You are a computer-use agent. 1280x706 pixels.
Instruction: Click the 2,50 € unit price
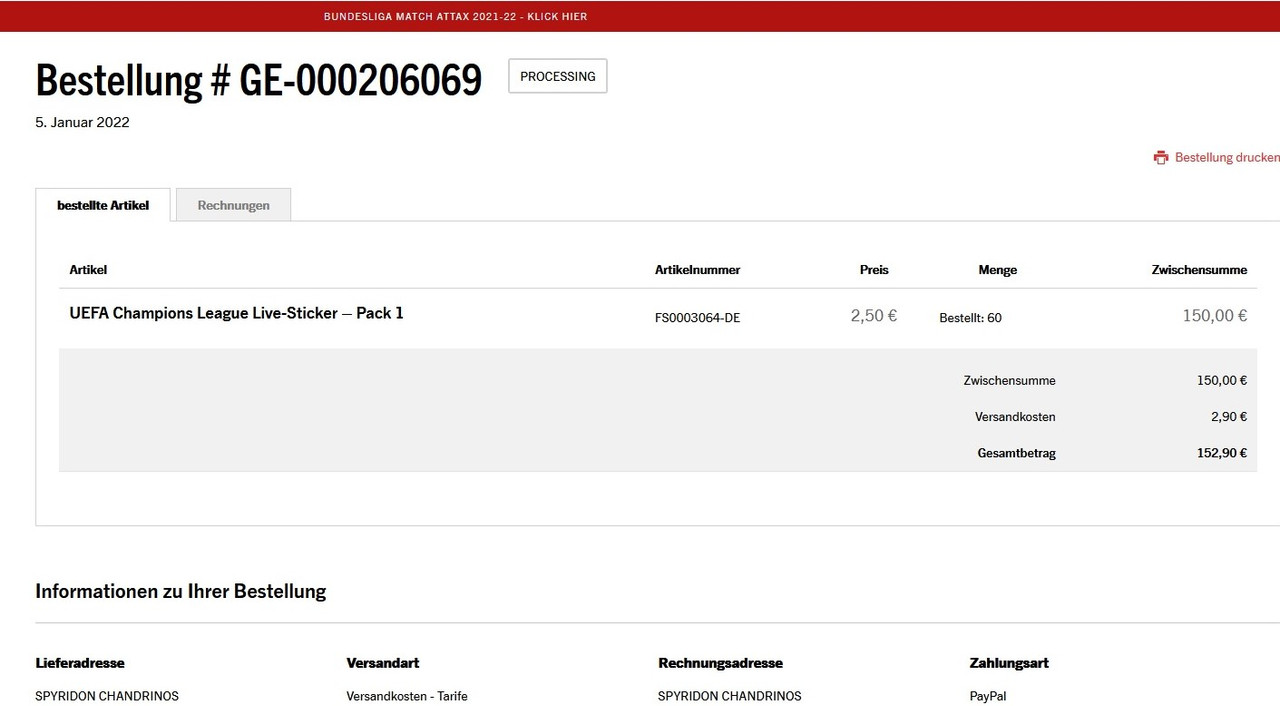click(x=874, y=316)
